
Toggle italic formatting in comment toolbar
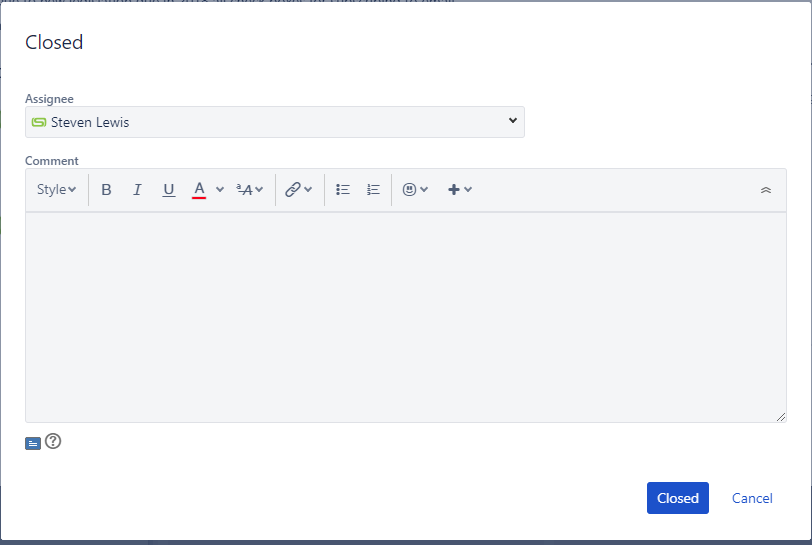coord(137,190)
